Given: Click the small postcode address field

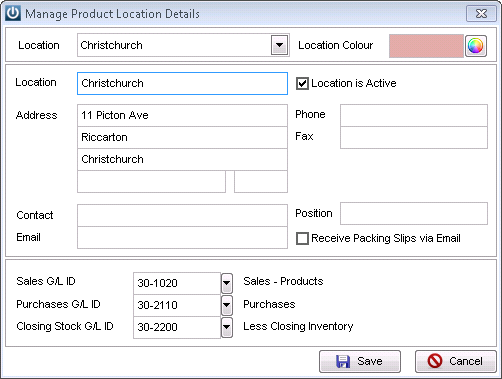Looking at the screenshot, I should coord(261,182).
